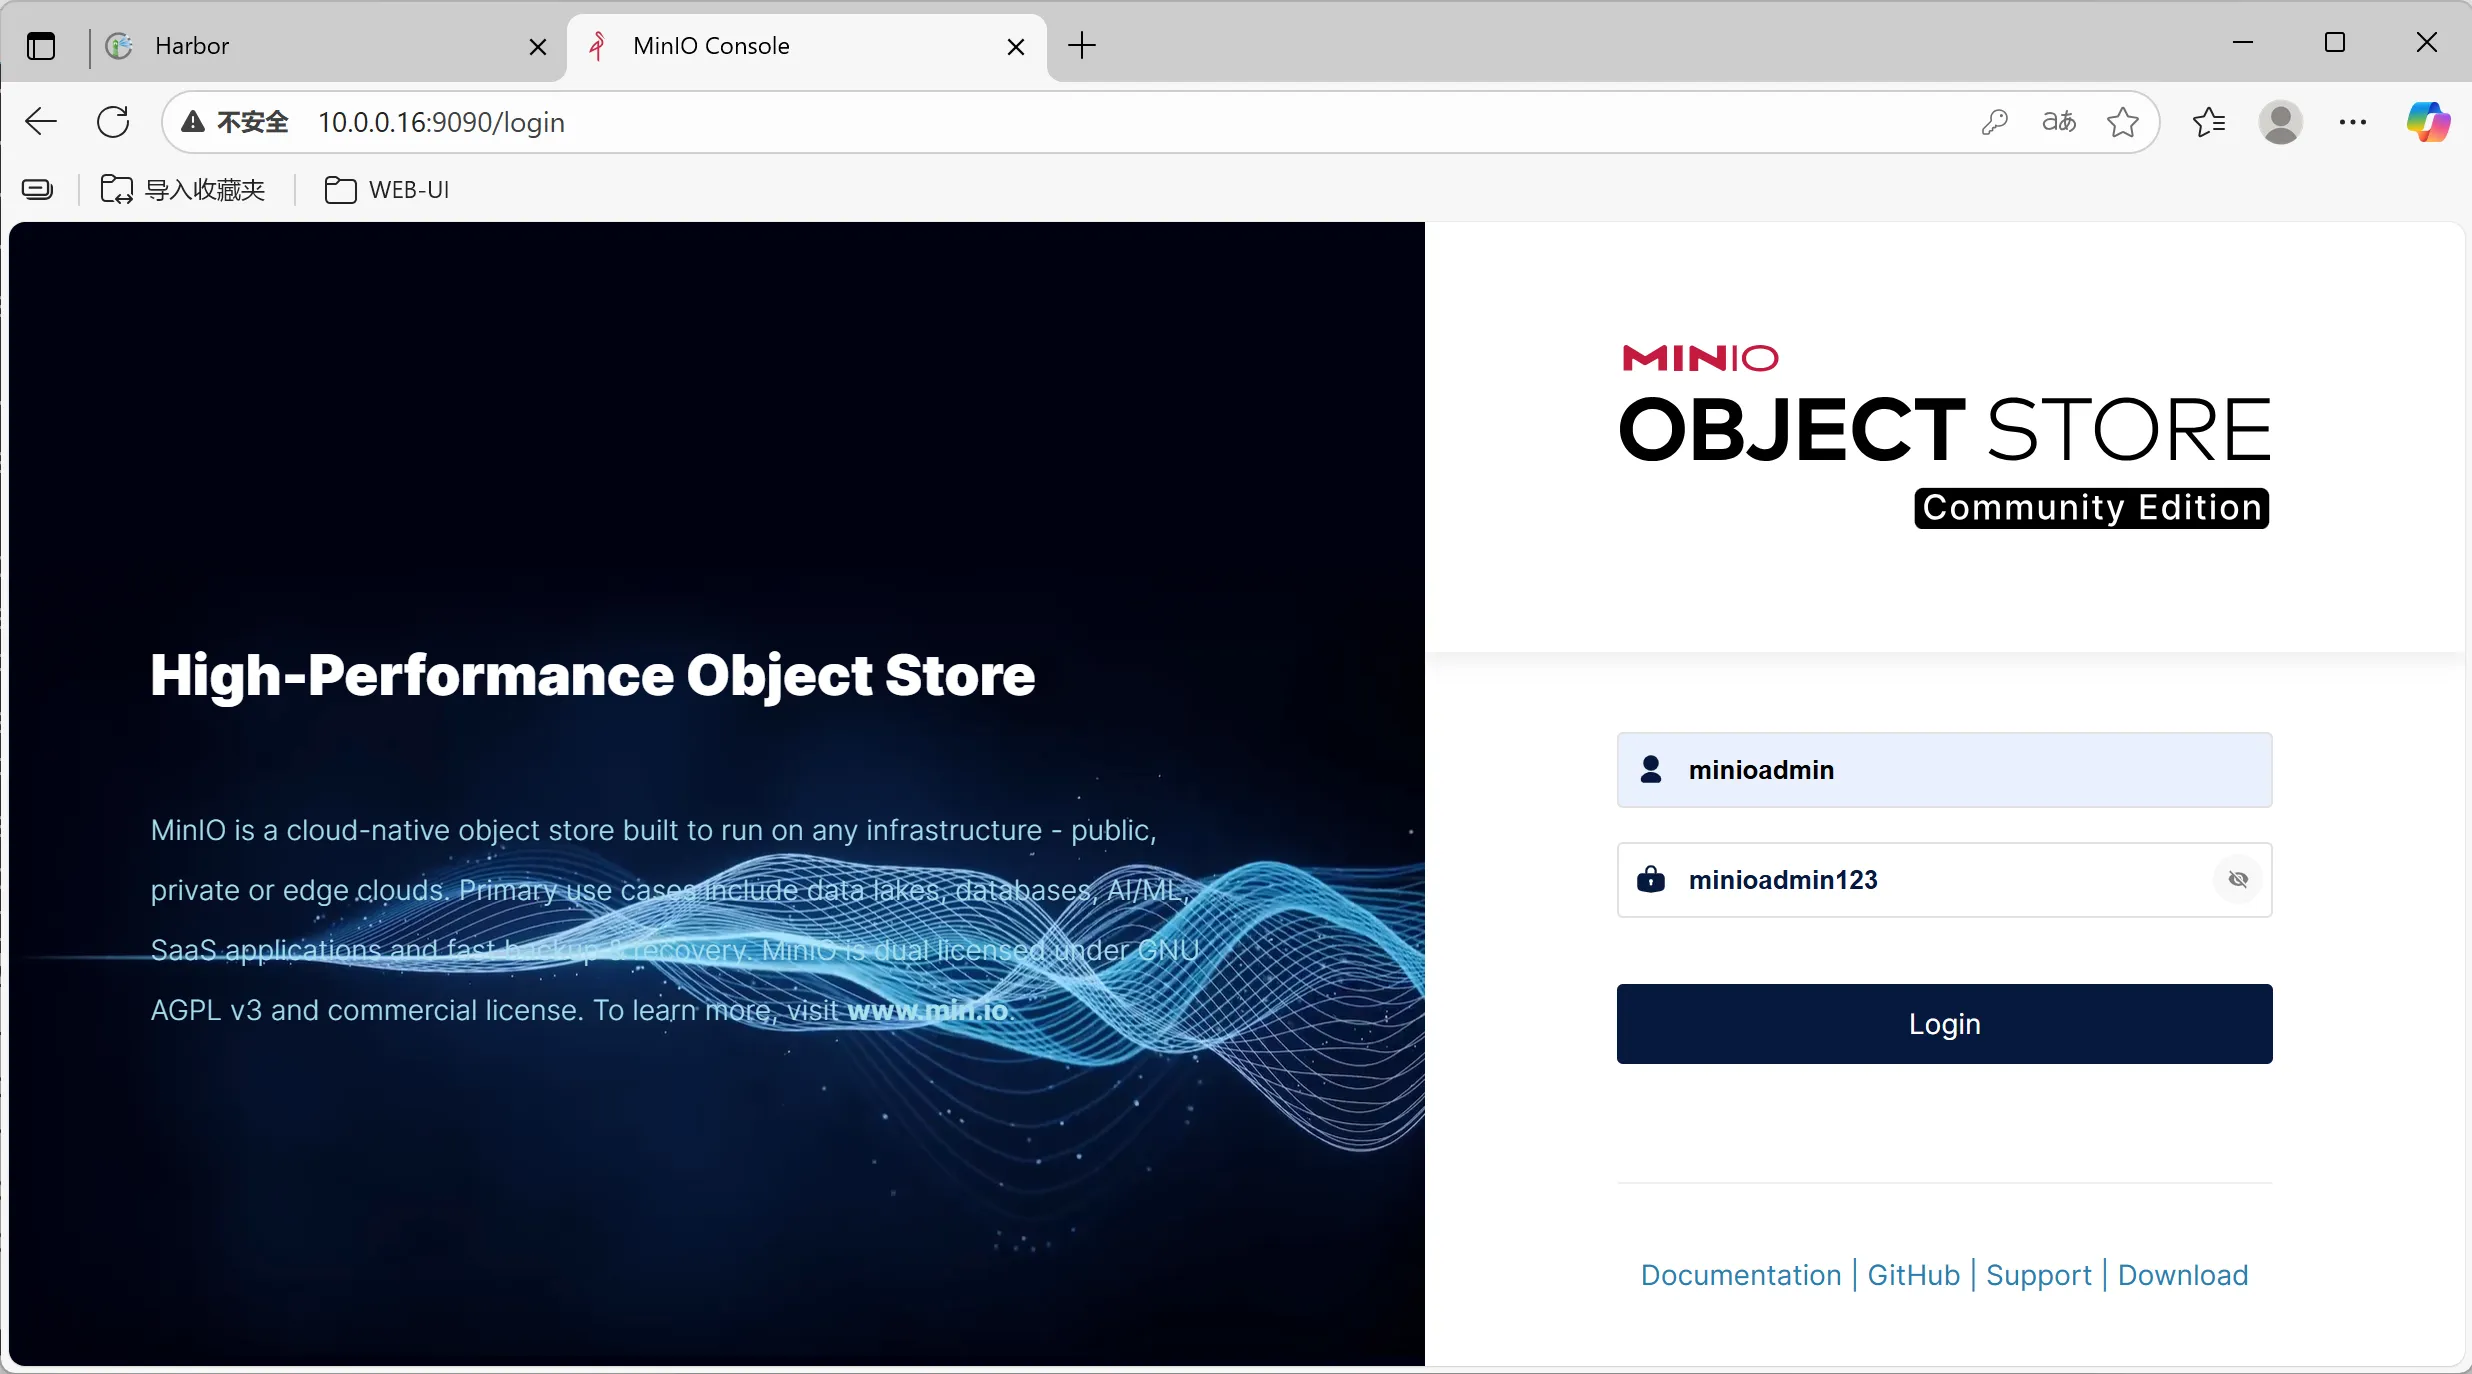Open the Download link
Image resolution: width=2472 pixels, height=1374 pixels.
[x=2182, y=1275]
